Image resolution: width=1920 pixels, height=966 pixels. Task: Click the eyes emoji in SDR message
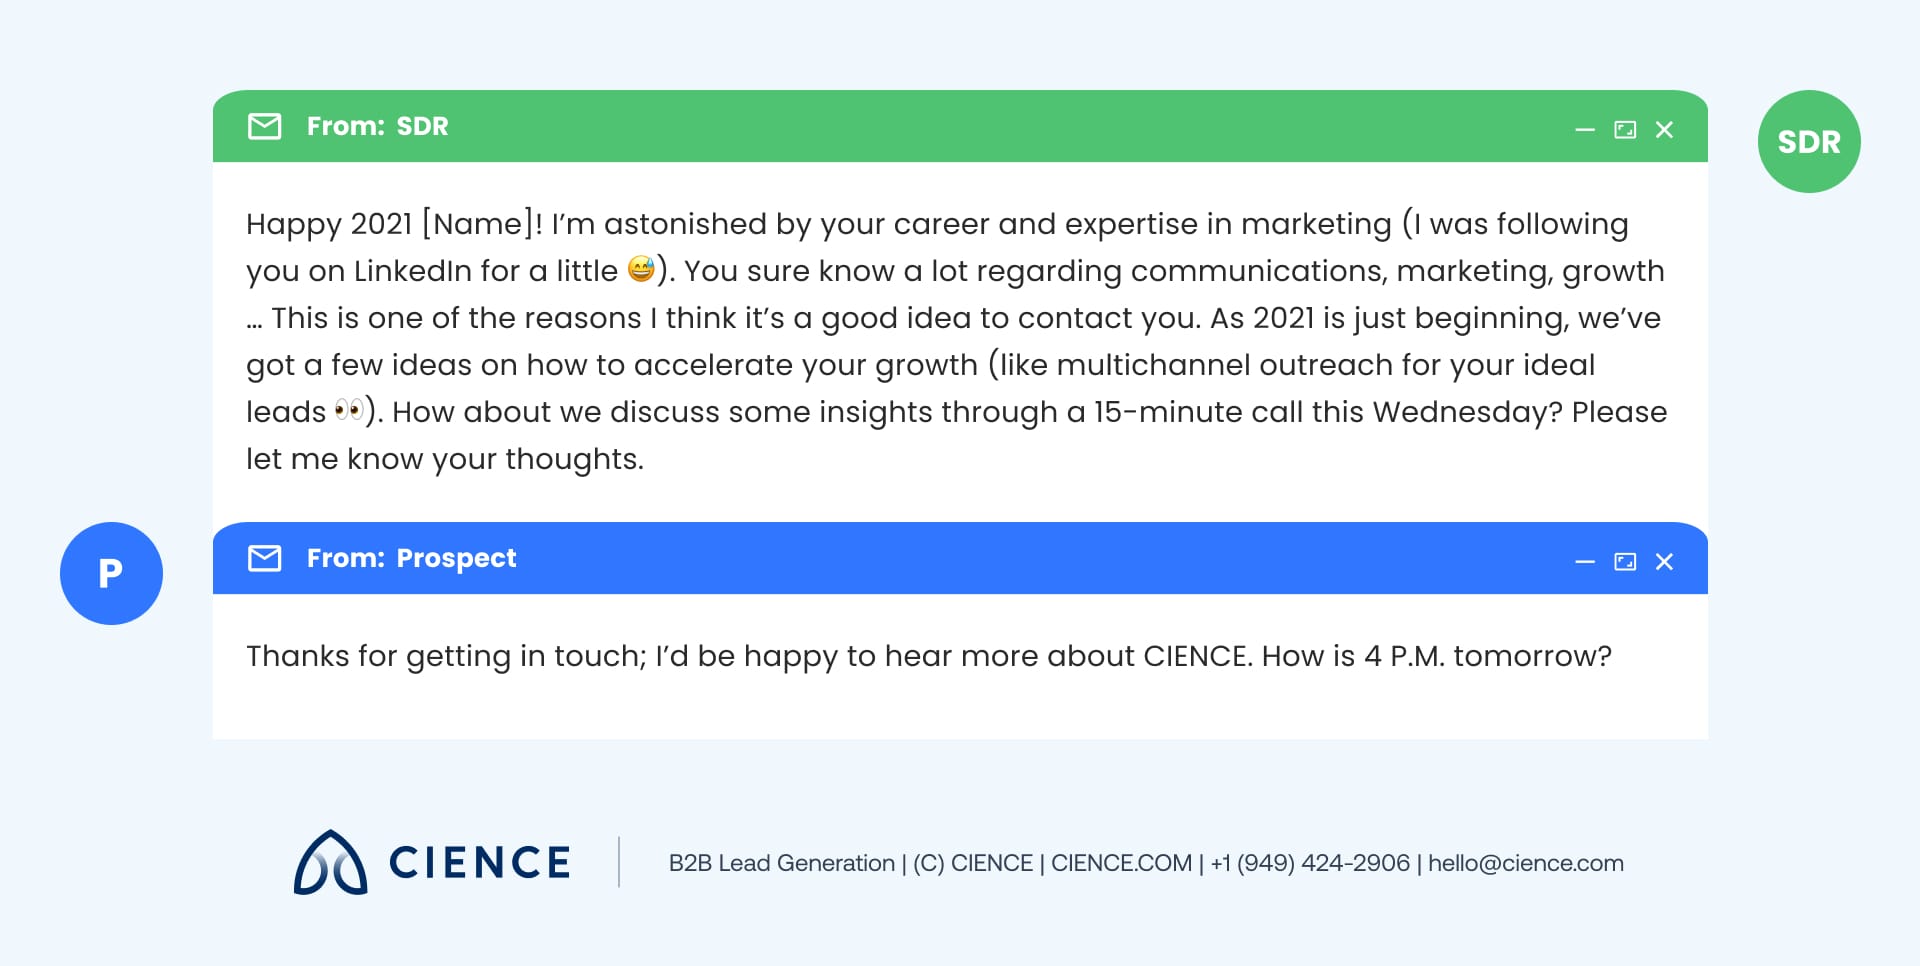tap(349, 410)
